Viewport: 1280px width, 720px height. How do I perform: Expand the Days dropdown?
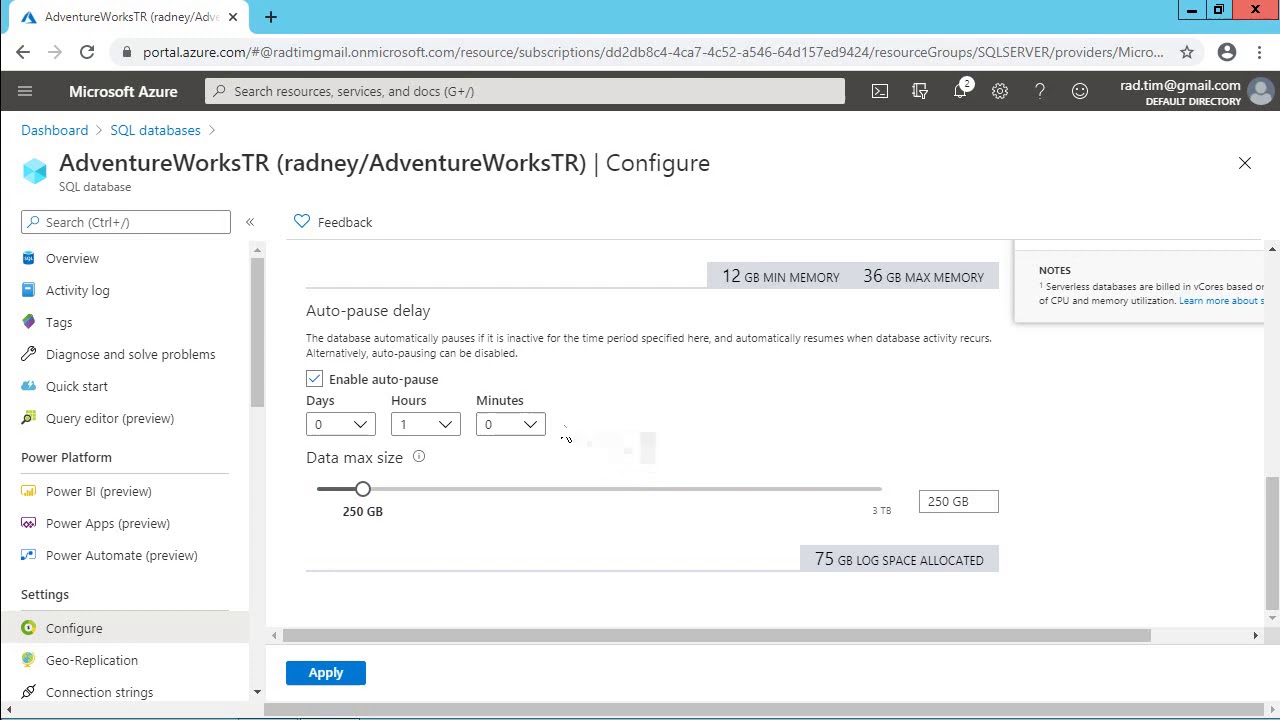coord(341,424)
